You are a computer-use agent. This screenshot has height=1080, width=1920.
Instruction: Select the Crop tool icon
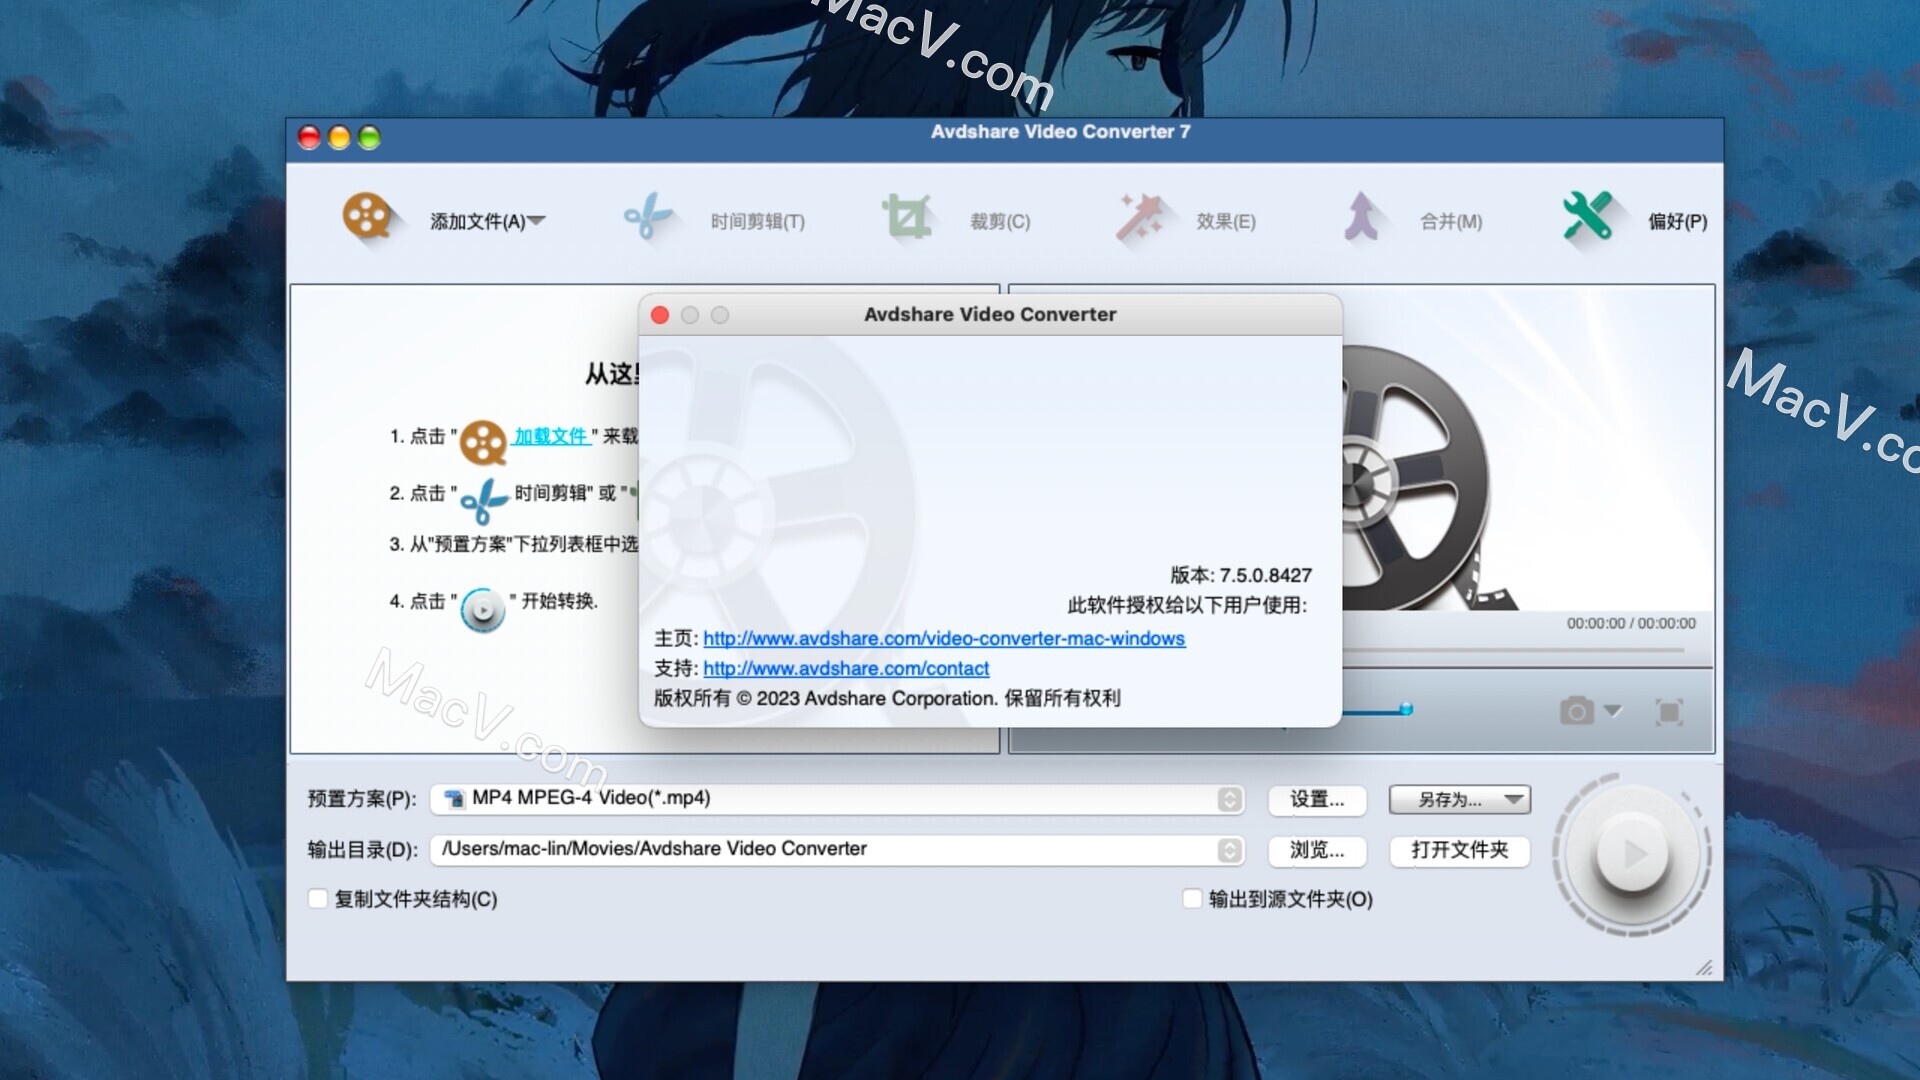[x=907, y=216]
